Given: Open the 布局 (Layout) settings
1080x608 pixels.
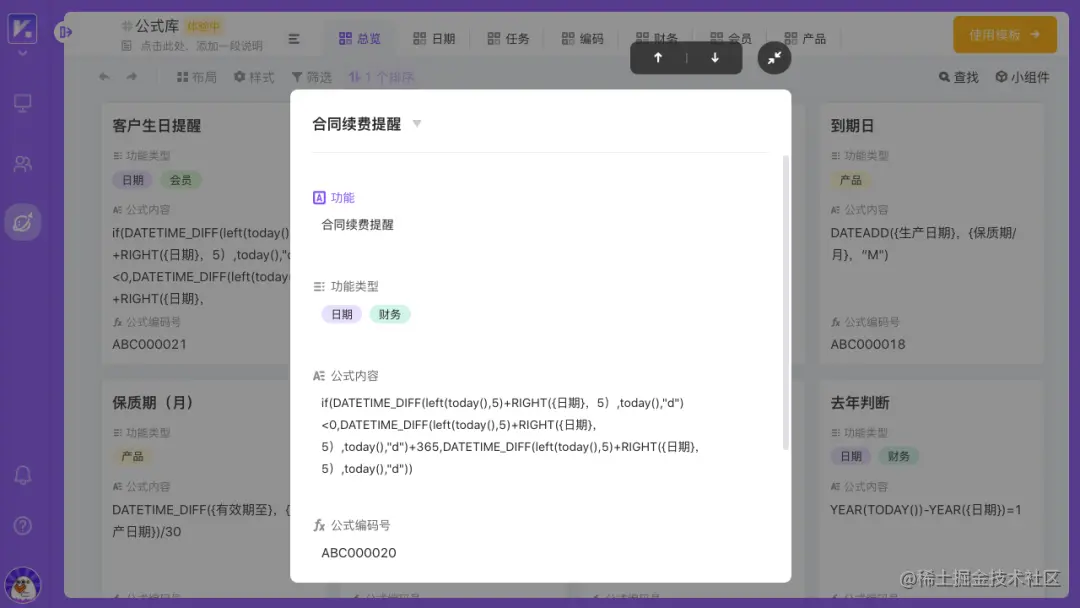Looking at the screenshot, I should coord(196,76).
